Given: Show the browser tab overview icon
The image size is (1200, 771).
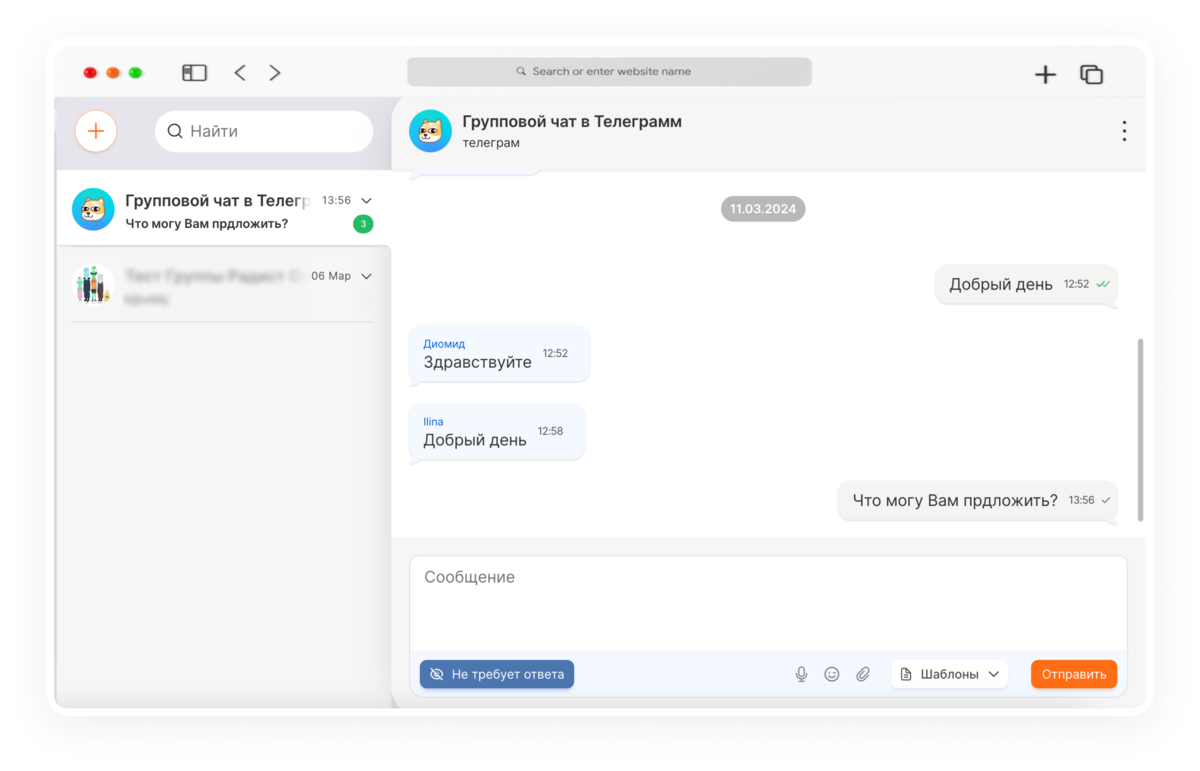Looking at the screenshot, I should 1091,74.
